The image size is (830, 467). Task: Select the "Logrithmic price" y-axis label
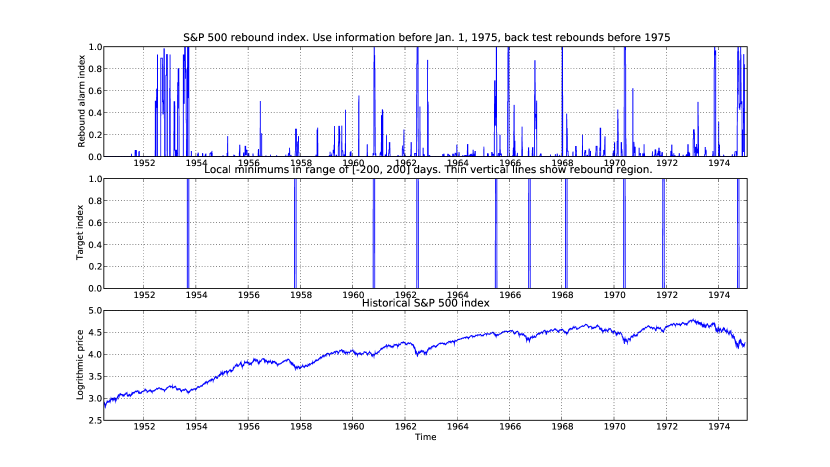[x=80, y=365]
